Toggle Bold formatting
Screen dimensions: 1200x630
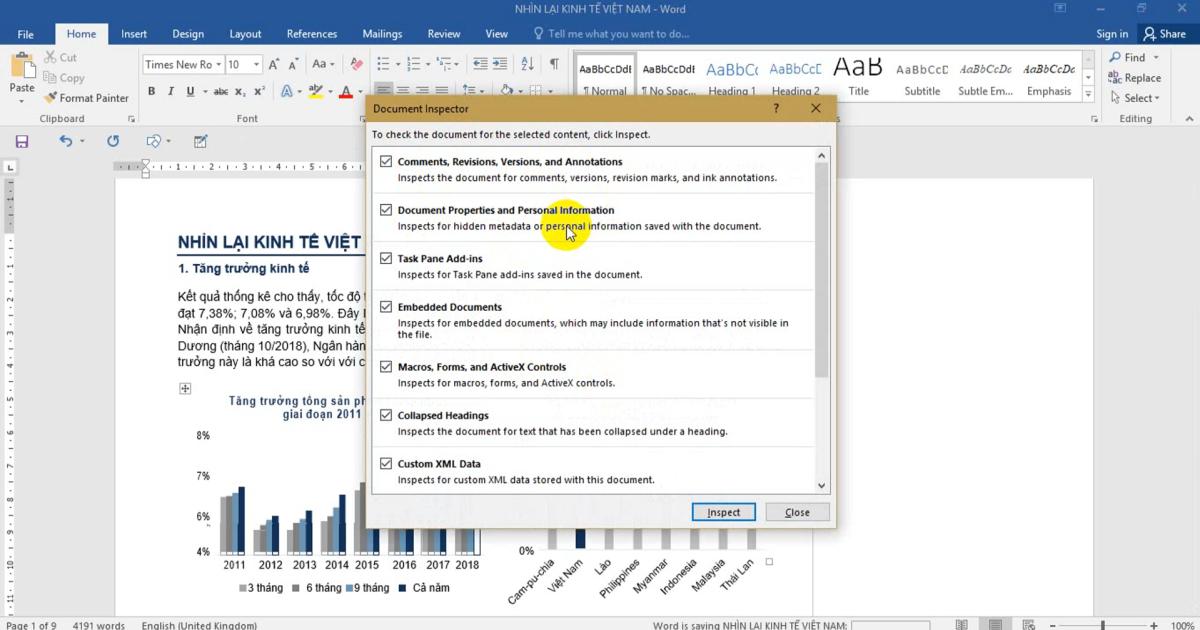(152, 92)
